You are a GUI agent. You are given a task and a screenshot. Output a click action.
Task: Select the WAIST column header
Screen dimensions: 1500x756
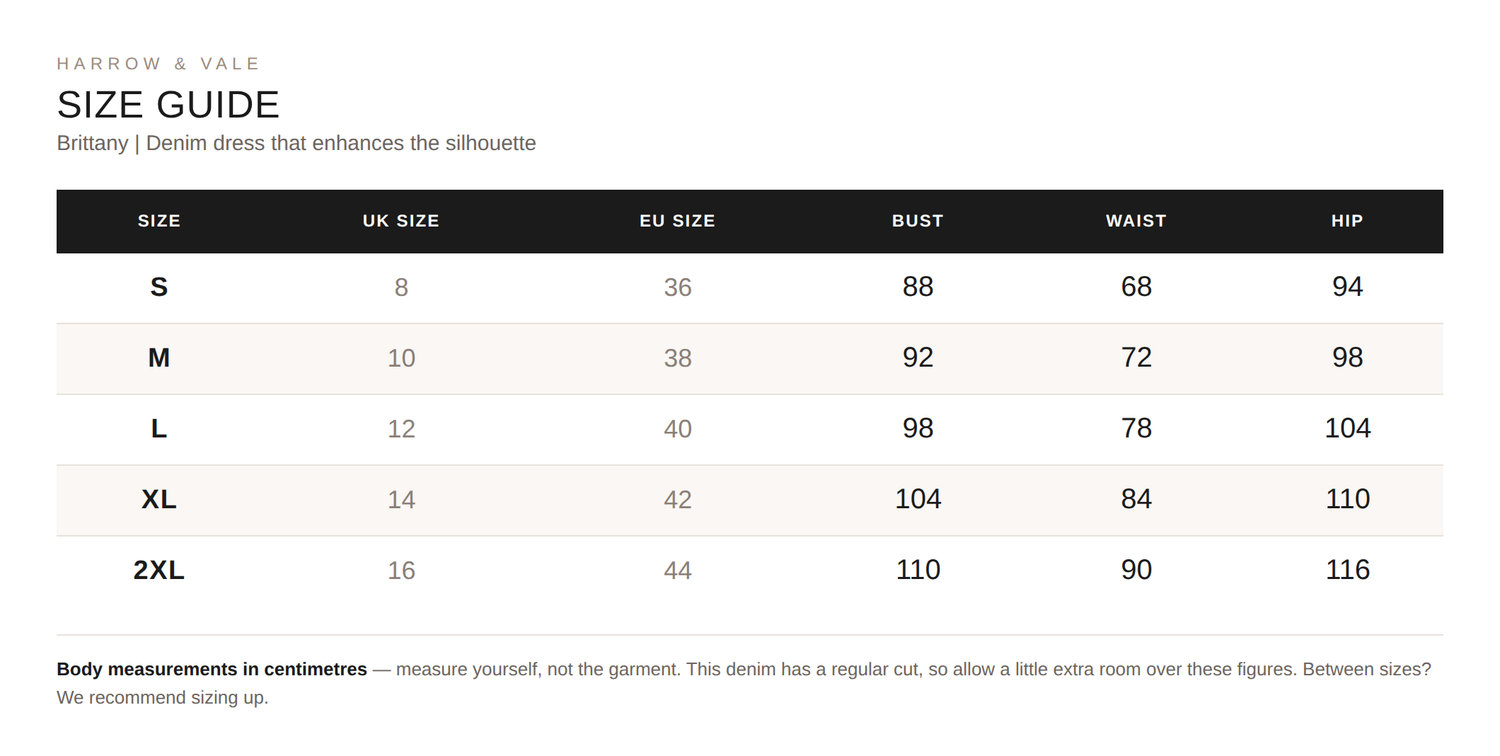pos(1136,221)
